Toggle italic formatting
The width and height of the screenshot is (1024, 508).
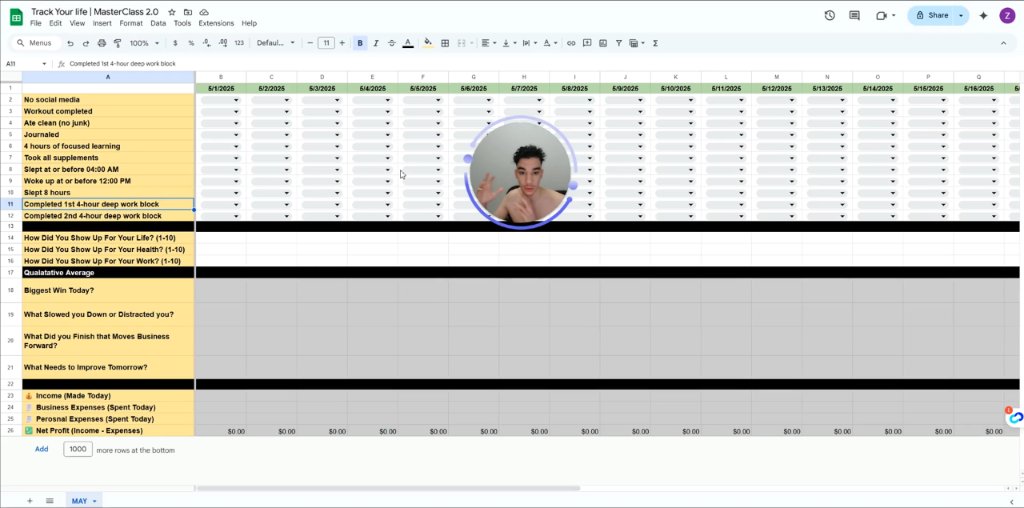(x=376, y=43)
